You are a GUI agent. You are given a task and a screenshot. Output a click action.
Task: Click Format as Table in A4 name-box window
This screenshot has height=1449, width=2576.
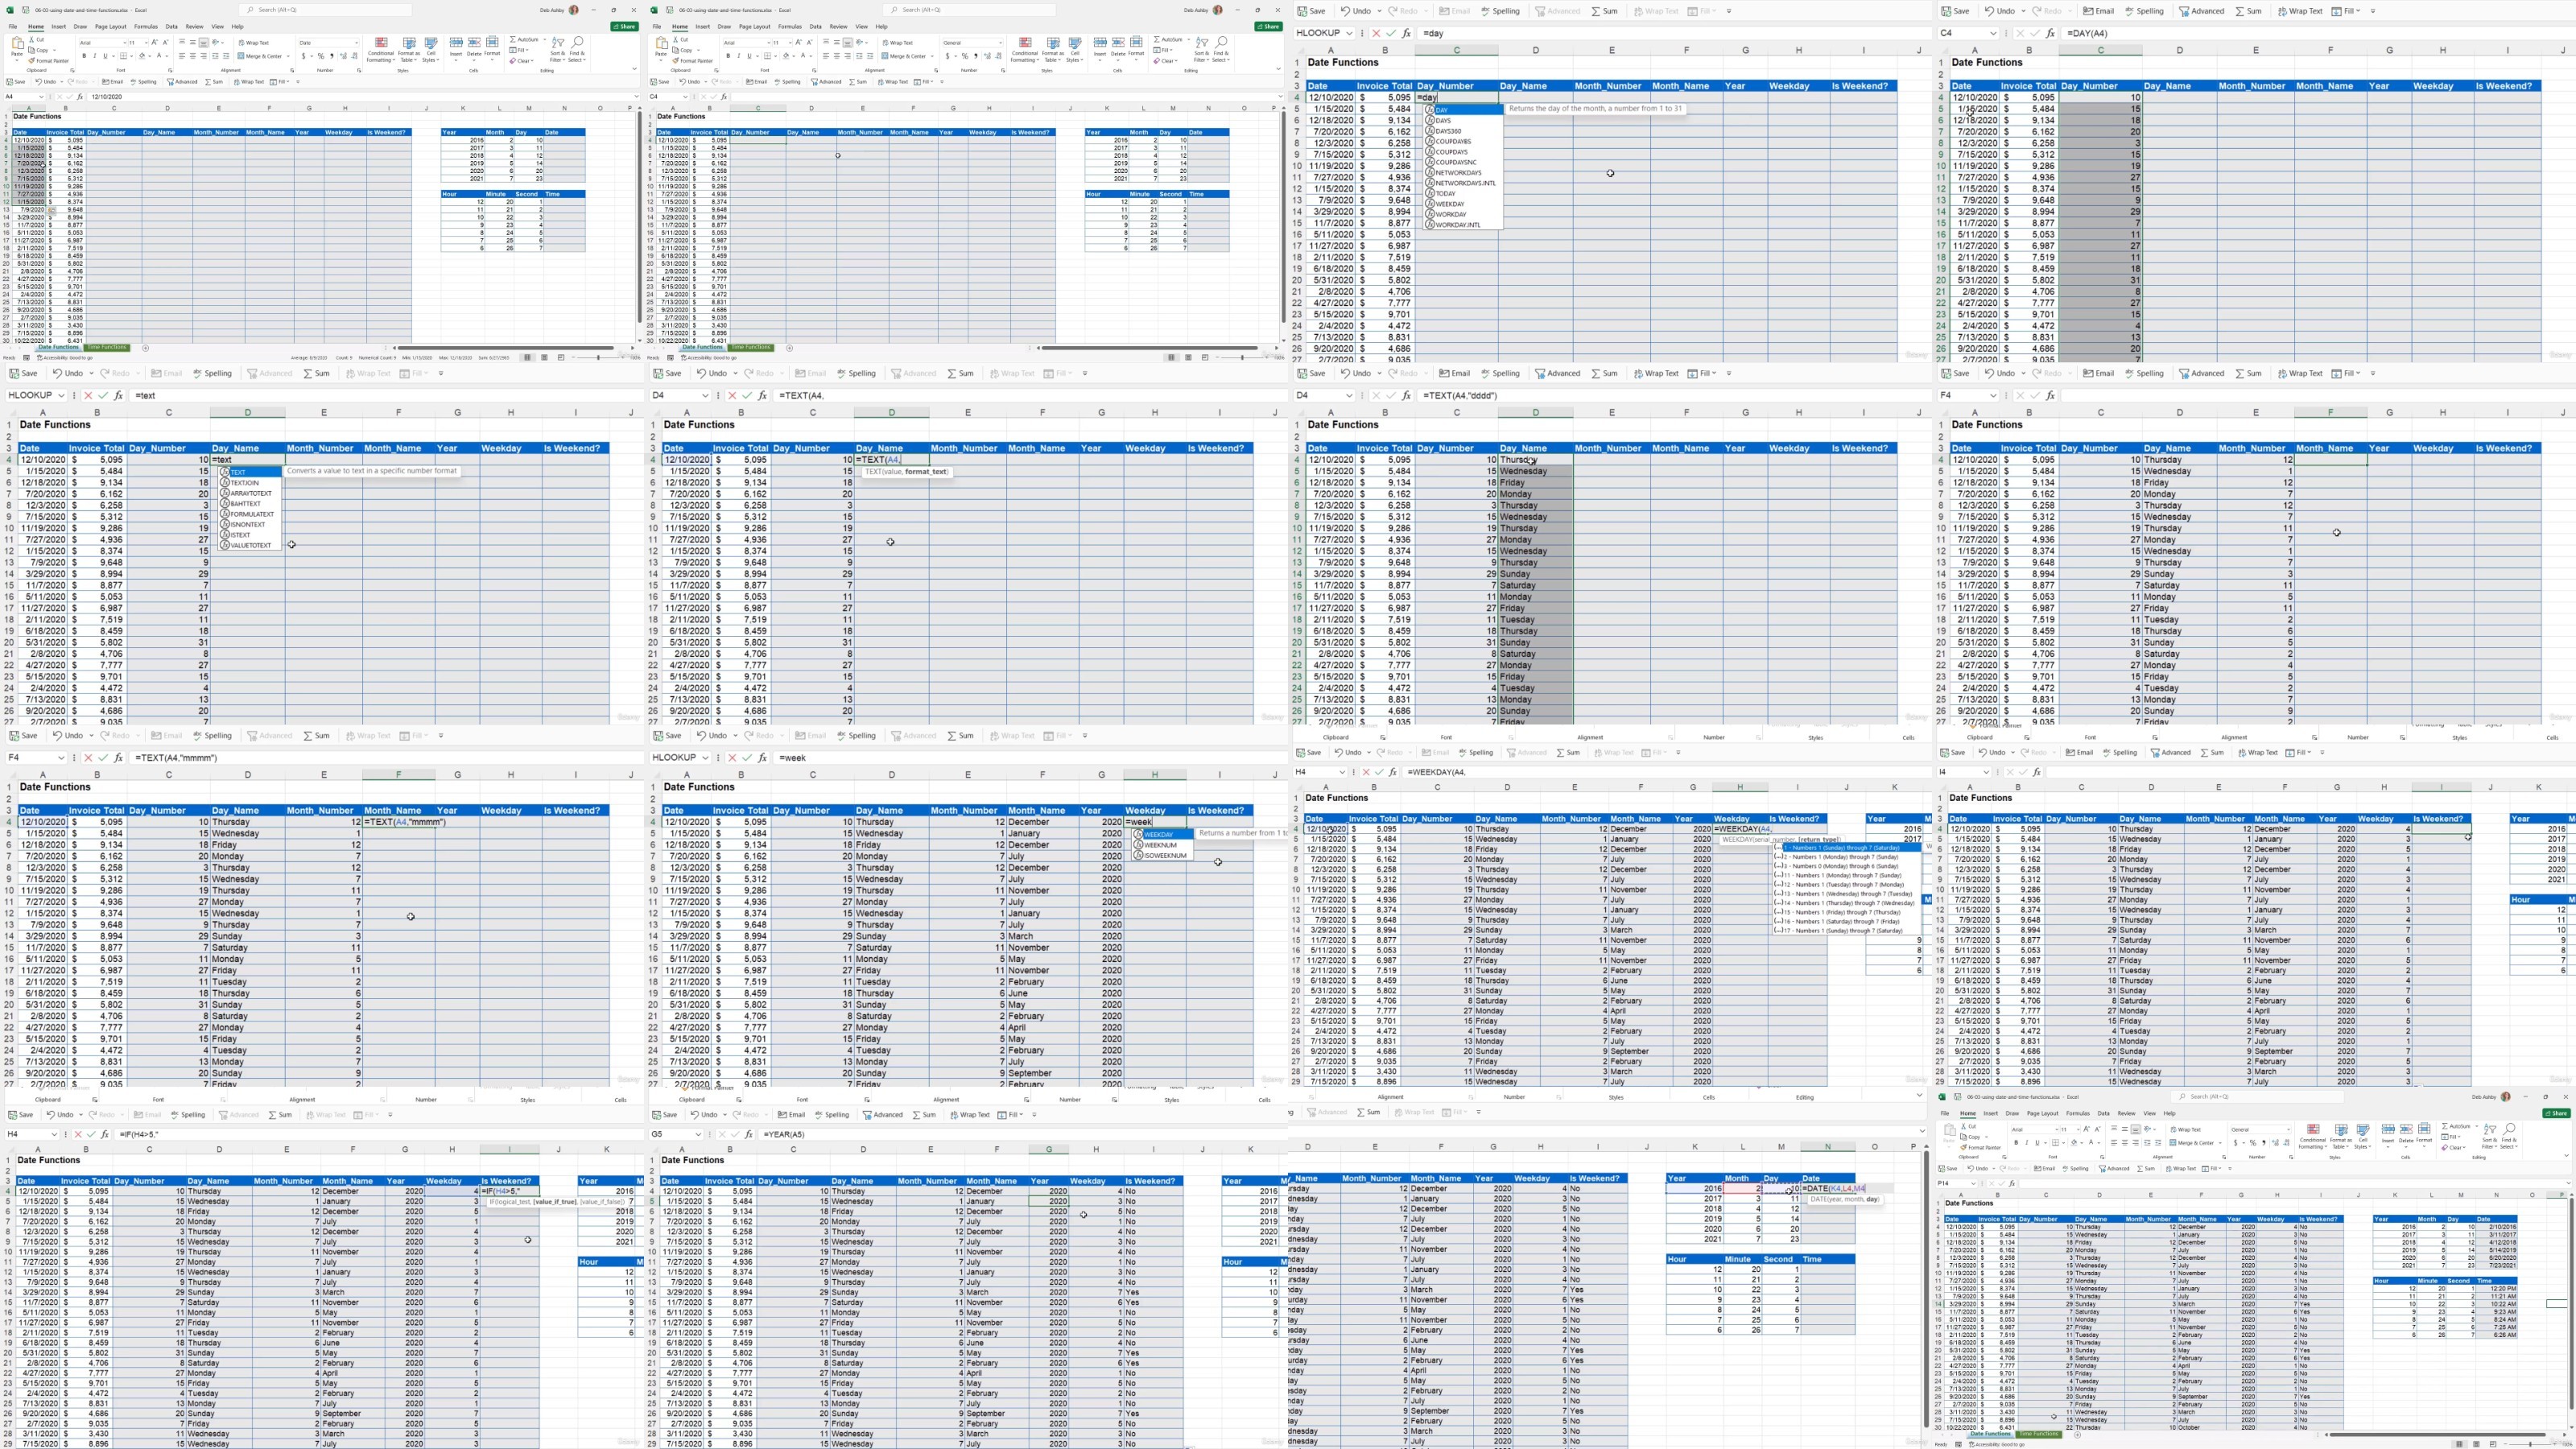[408, 50]
